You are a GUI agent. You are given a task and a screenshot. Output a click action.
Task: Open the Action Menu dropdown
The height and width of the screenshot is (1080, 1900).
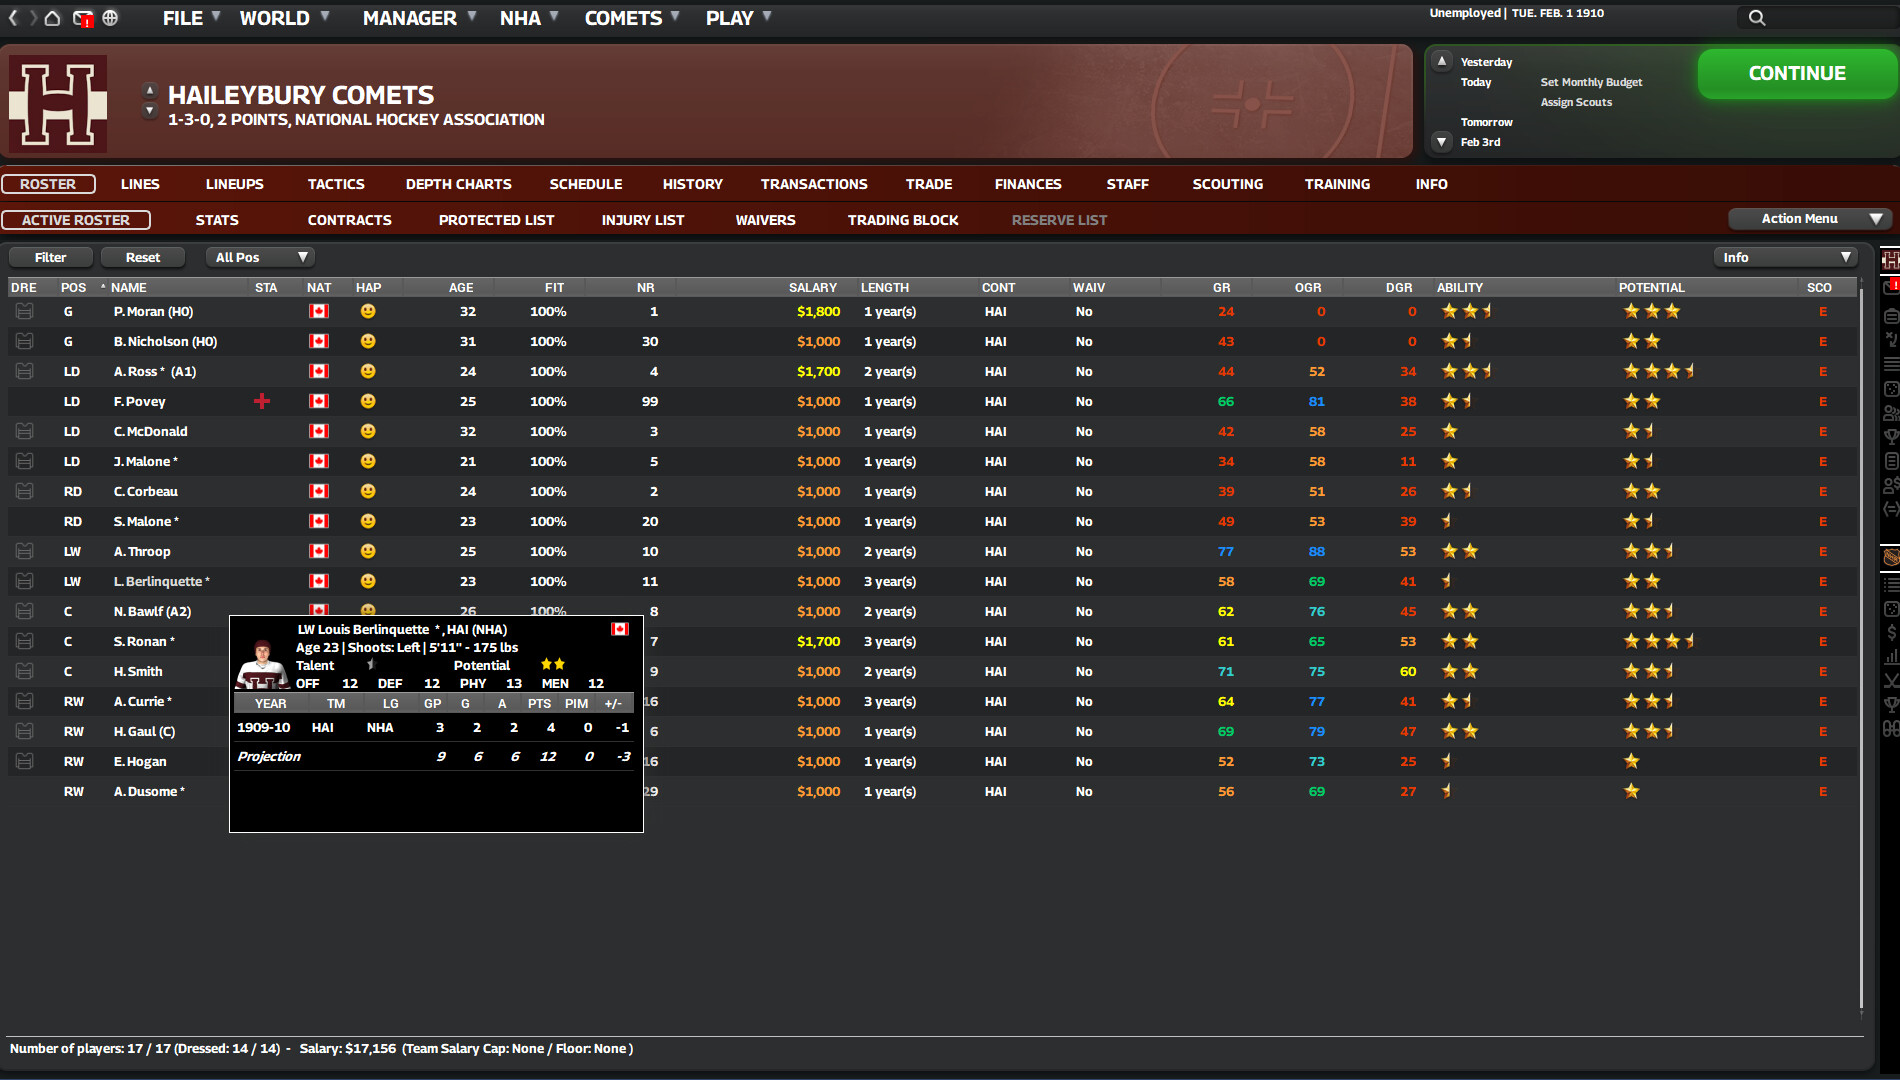1808,218
